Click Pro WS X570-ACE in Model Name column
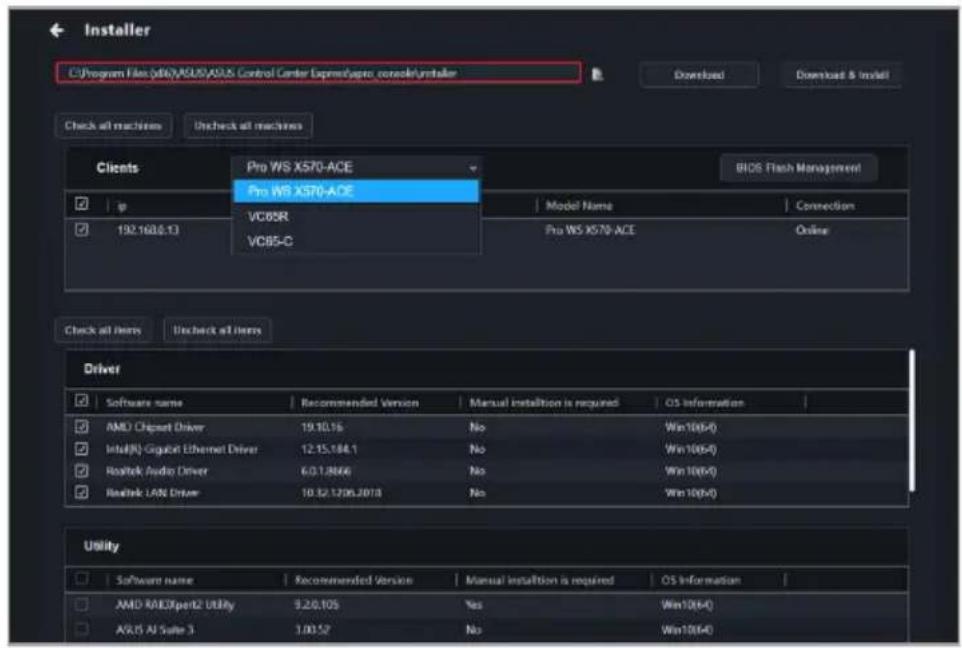Viewport: 962px width, 648px height. pos(590,230)
